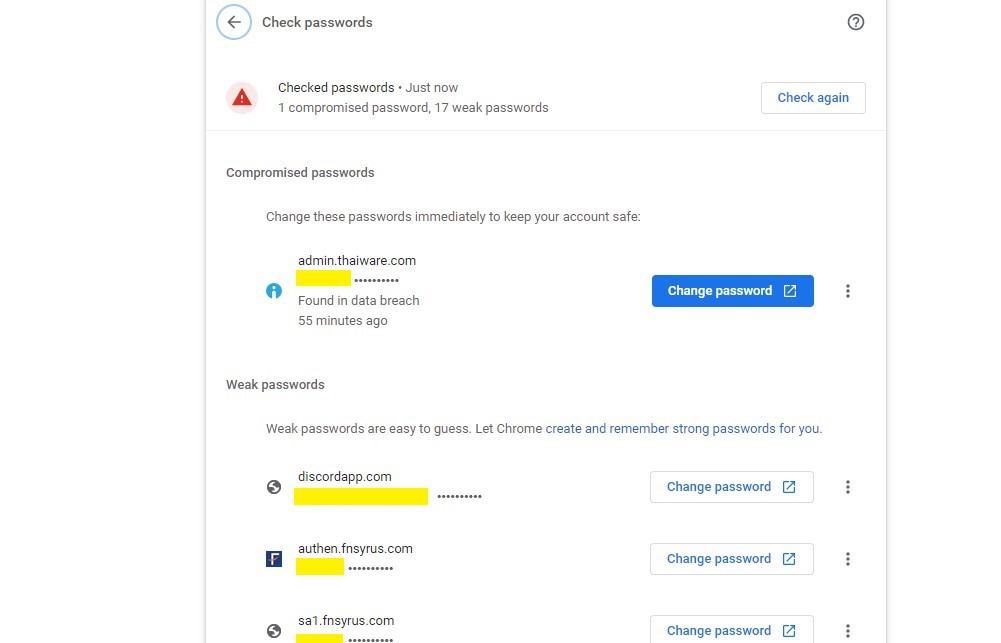The height and width of the screenshot is (643, 1001).
Task: Run the password check again
Action: 813,98
